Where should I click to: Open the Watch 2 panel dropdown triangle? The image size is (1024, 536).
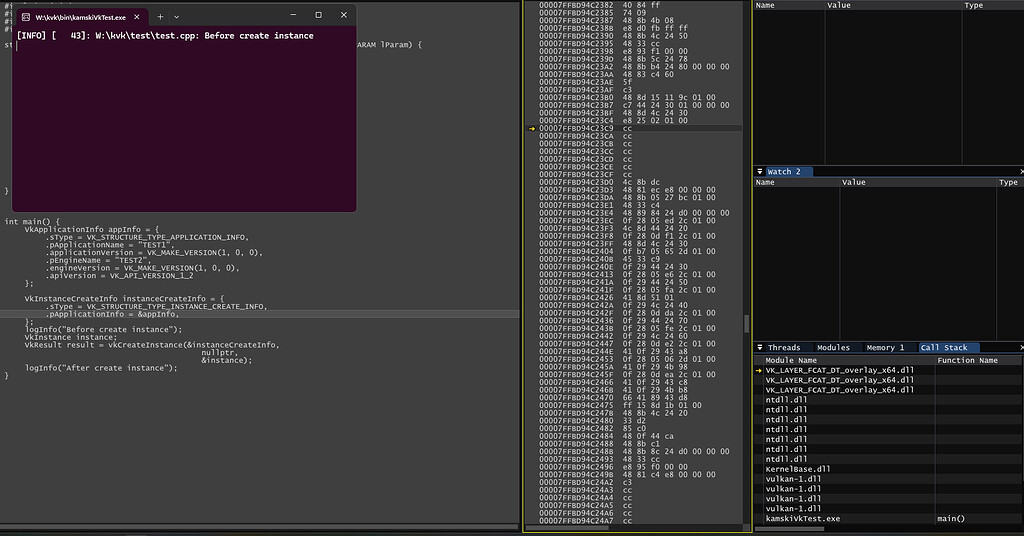click(760, 172)
